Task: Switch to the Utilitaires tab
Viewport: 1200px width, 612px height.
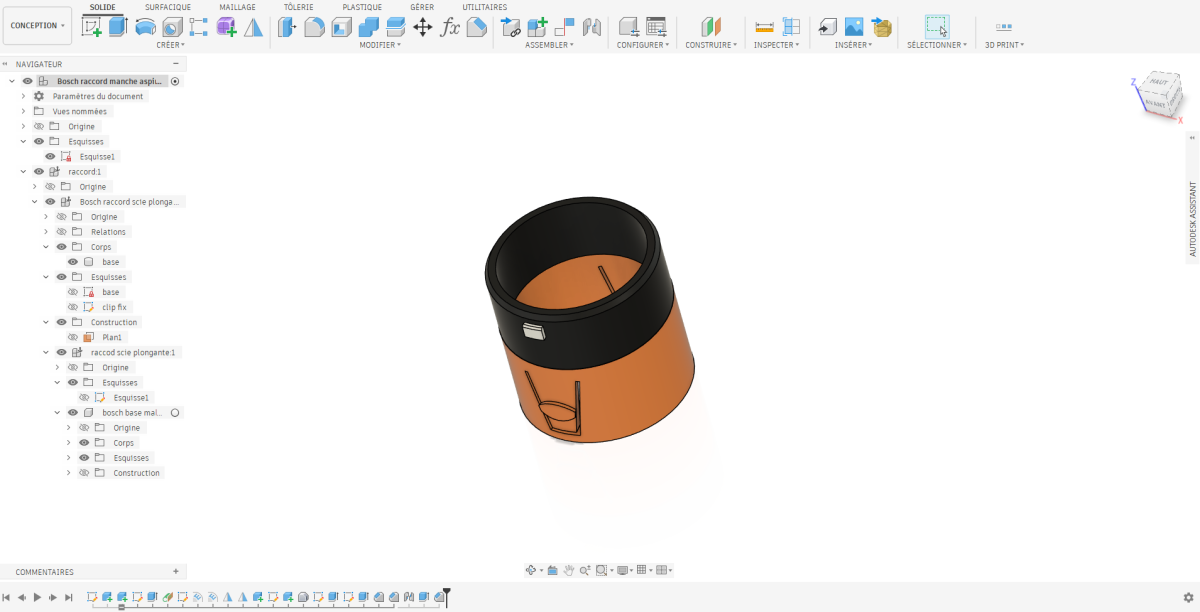Action: click(x=484, y=7)
